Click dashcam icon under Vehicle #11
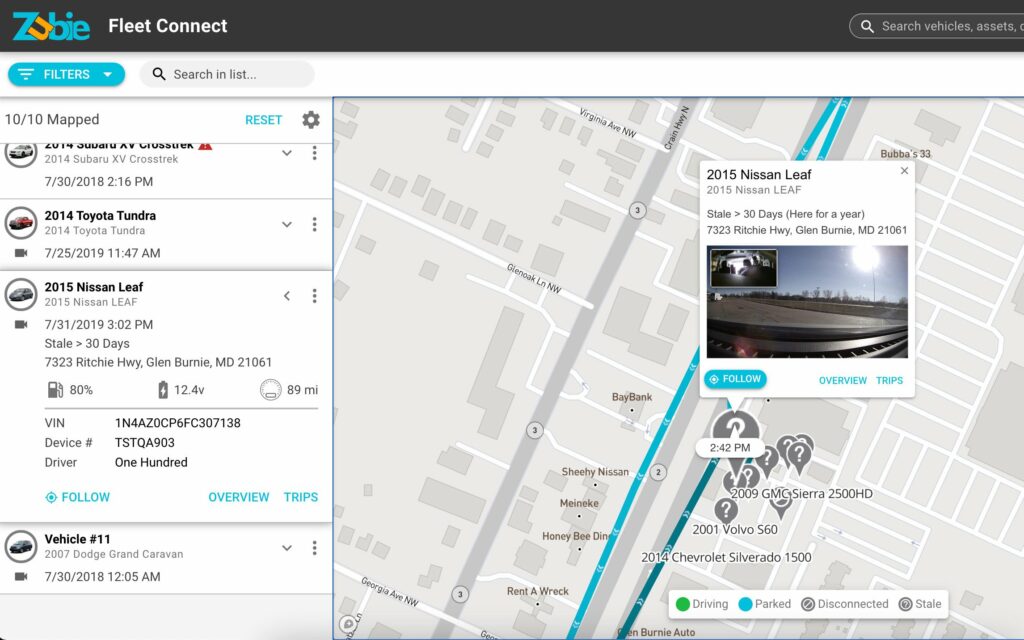This screenshot has width=1024, height=640. (21, 577)
